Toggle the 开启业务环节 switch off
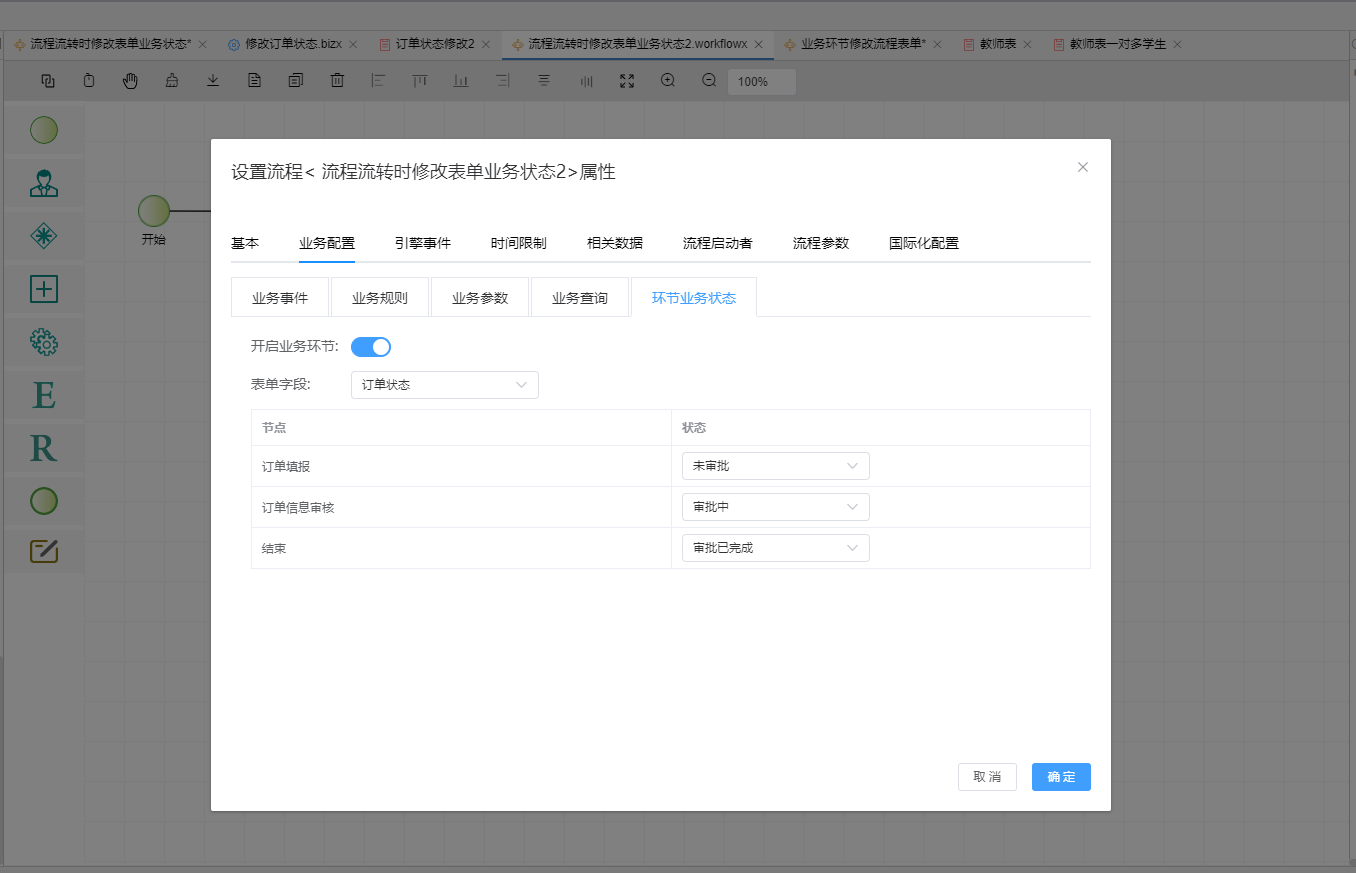 coord(370,347)
